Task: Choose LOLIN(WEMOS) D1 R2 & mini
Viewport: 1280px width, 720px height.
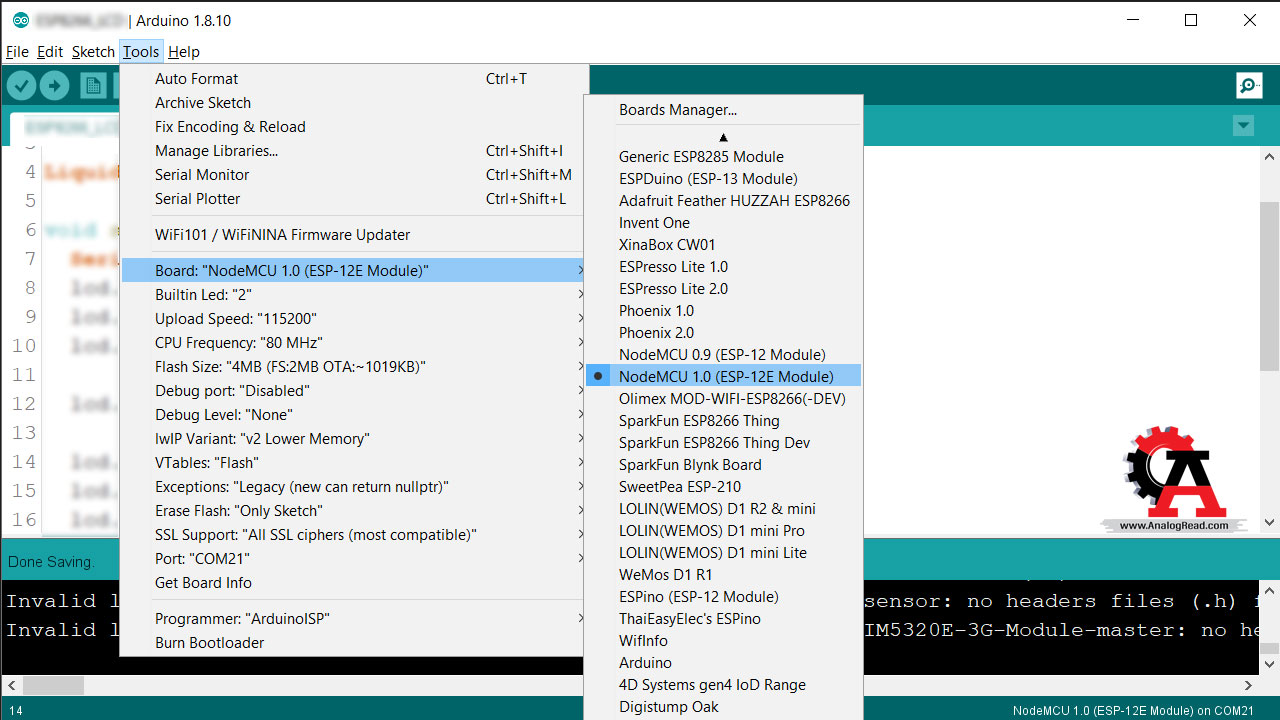Action: pyautogui.click(x=723, y=508)
